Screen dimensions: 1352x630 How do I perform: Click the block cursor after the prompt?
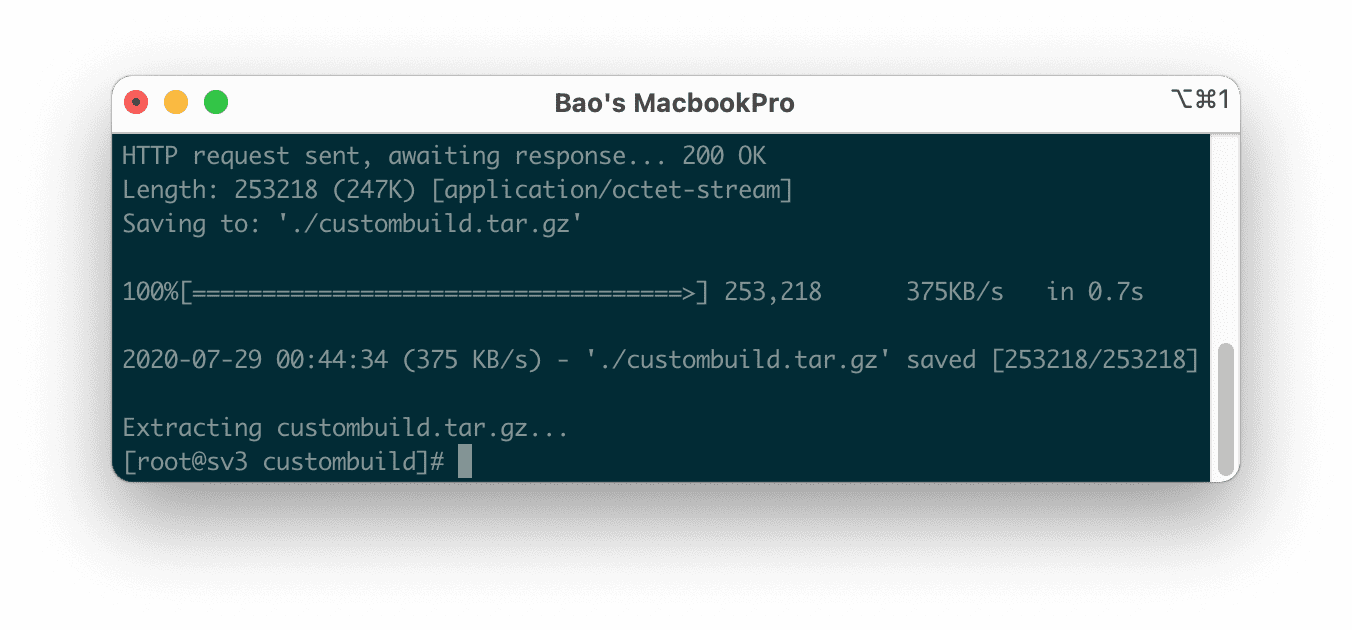click(x=465, y=461)
